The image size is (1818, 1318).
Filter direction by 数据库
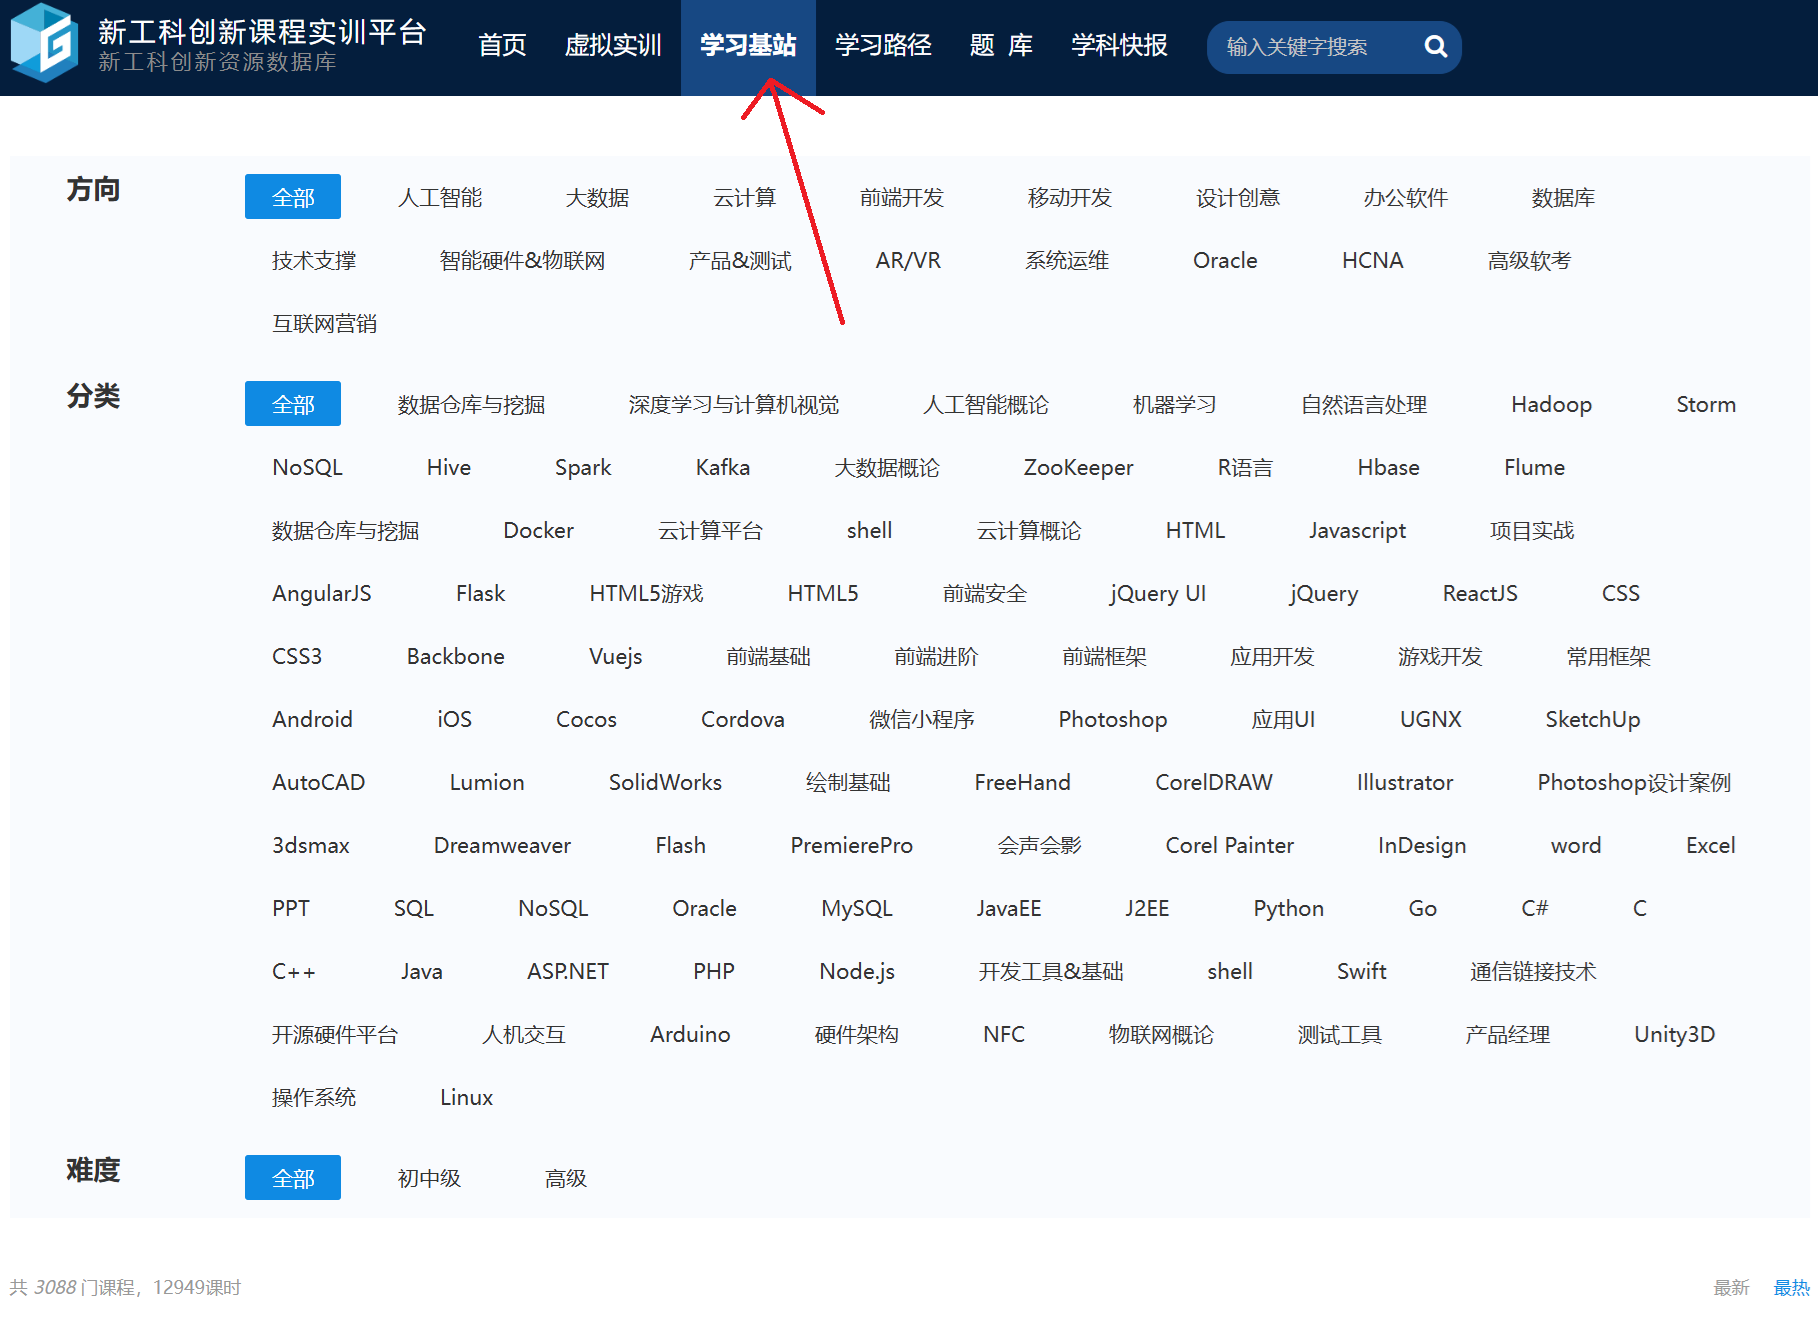pyautogui.click(x=1563, y=197)
